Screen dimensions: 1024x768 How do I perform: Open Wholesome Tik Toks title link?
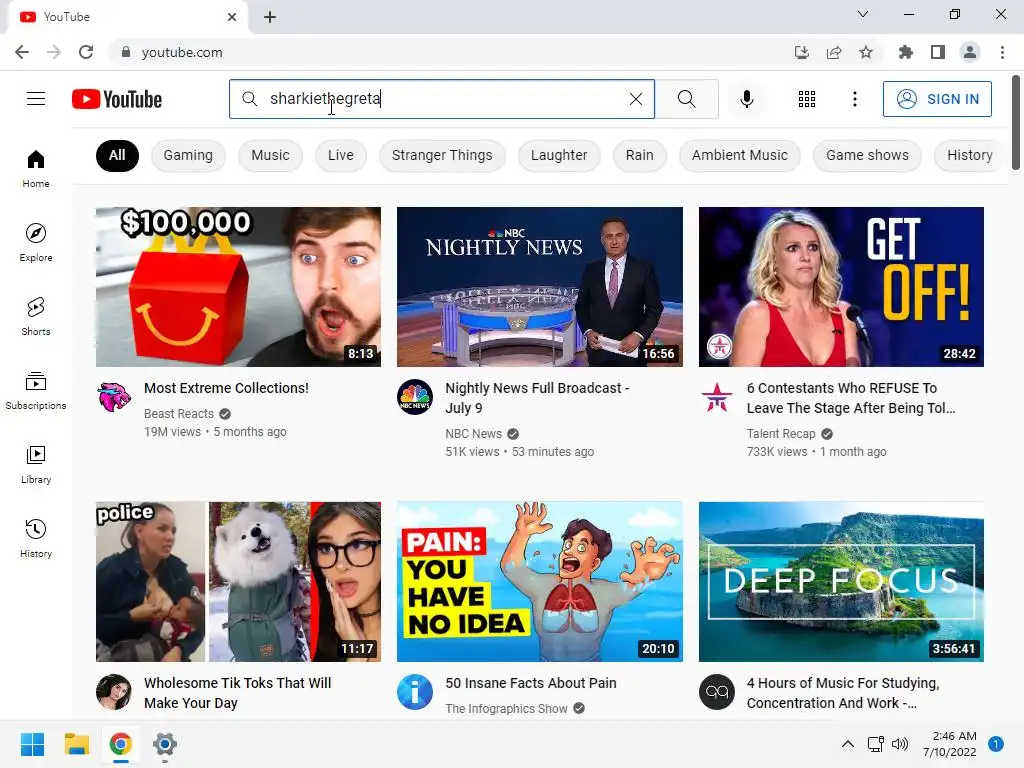(238, 693)
